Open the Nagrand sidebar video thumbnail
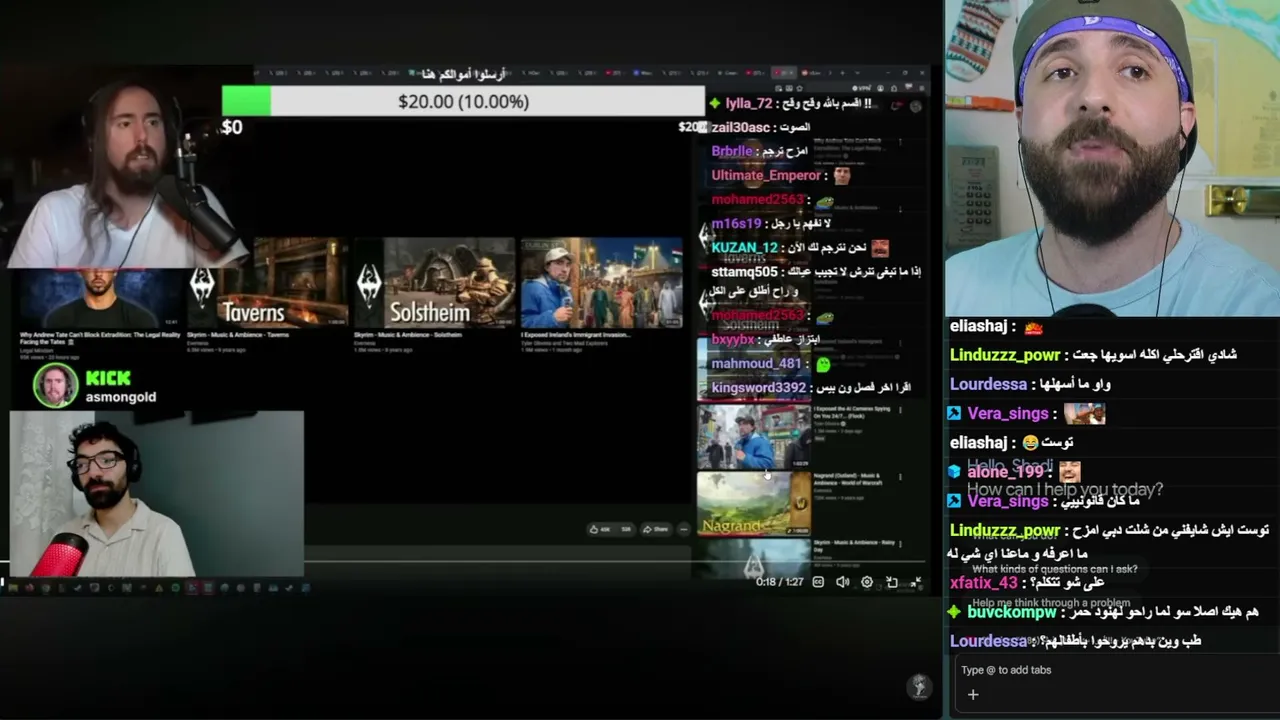This screenshot has height=720, width=1280. pyautogui.click(x=754, y=503)
